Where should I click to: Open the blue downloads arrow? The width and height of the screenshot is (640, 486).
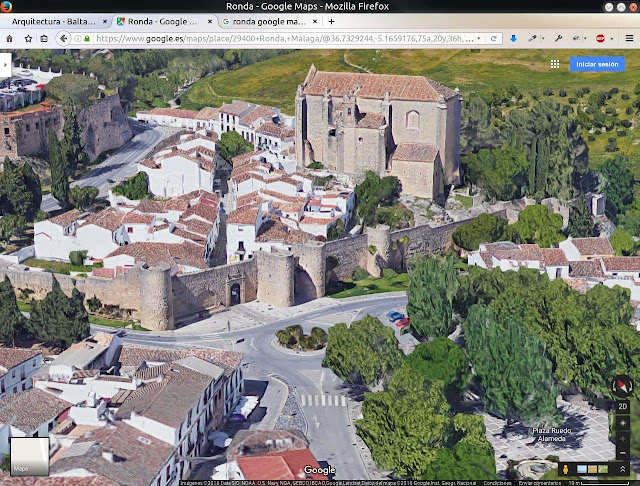click(513, 38)
